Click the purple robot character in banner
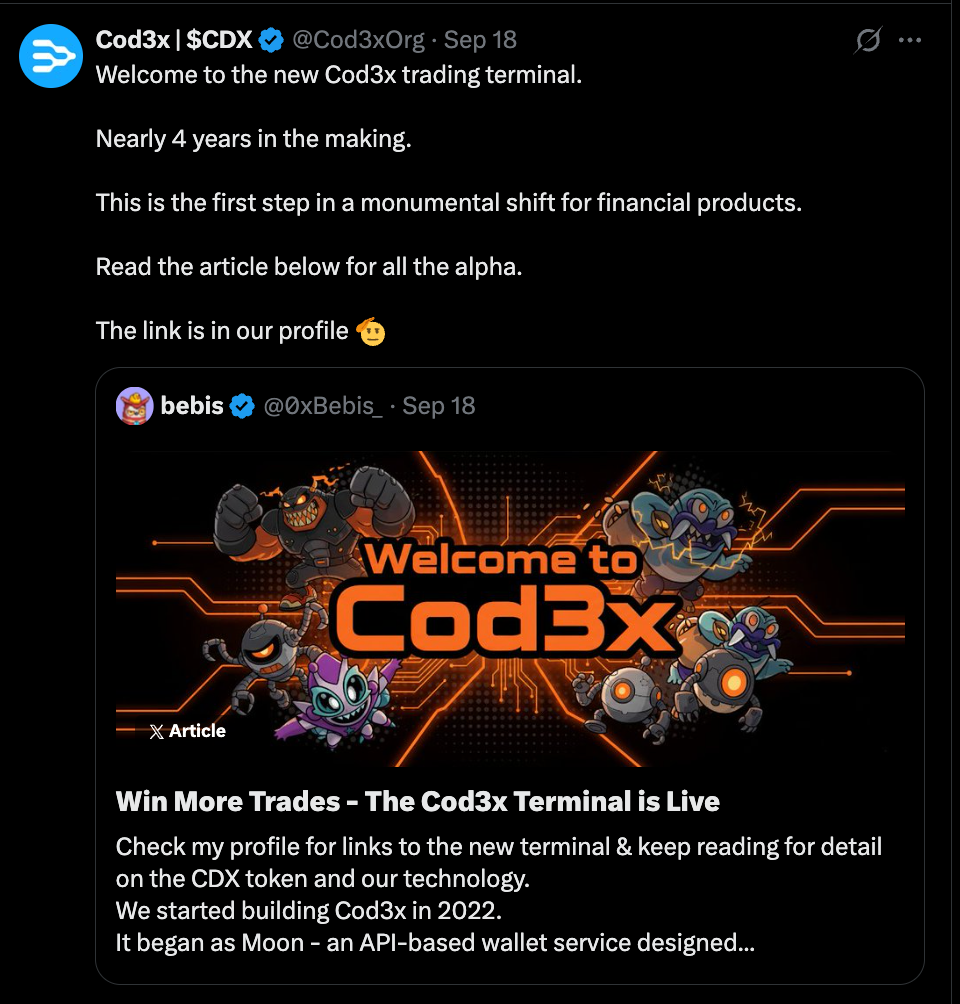The image size is (960, 1004). (339, 700)
